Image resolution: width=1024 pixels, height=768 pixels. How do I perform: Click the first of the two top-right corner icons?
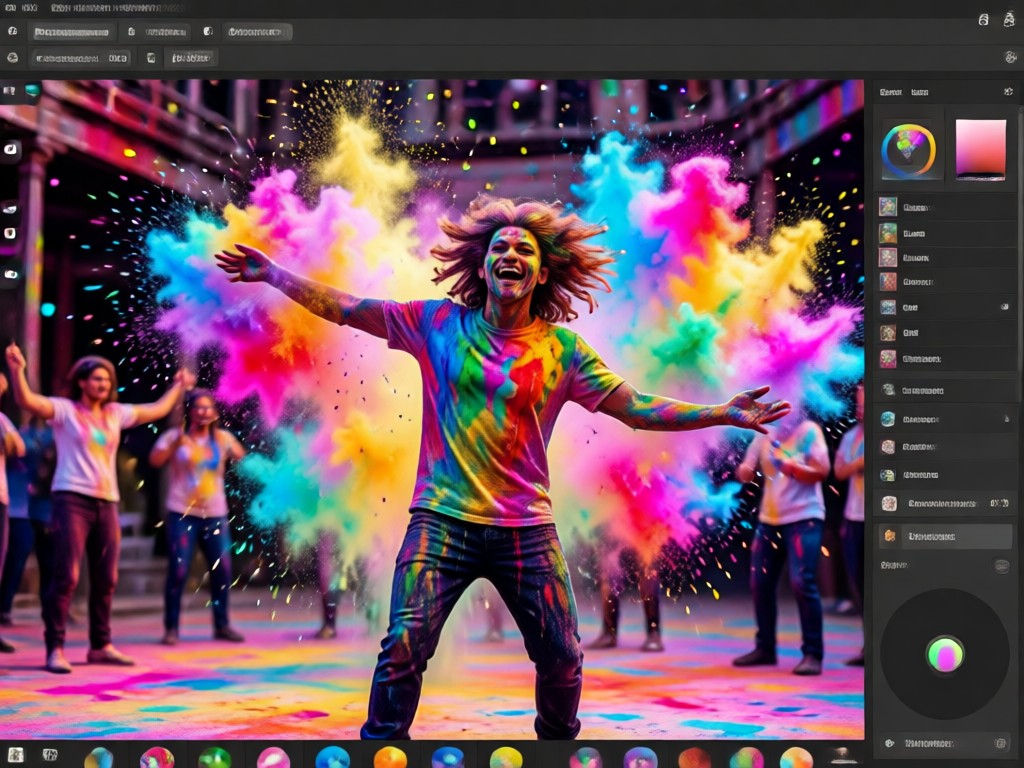tap(984, 20)
